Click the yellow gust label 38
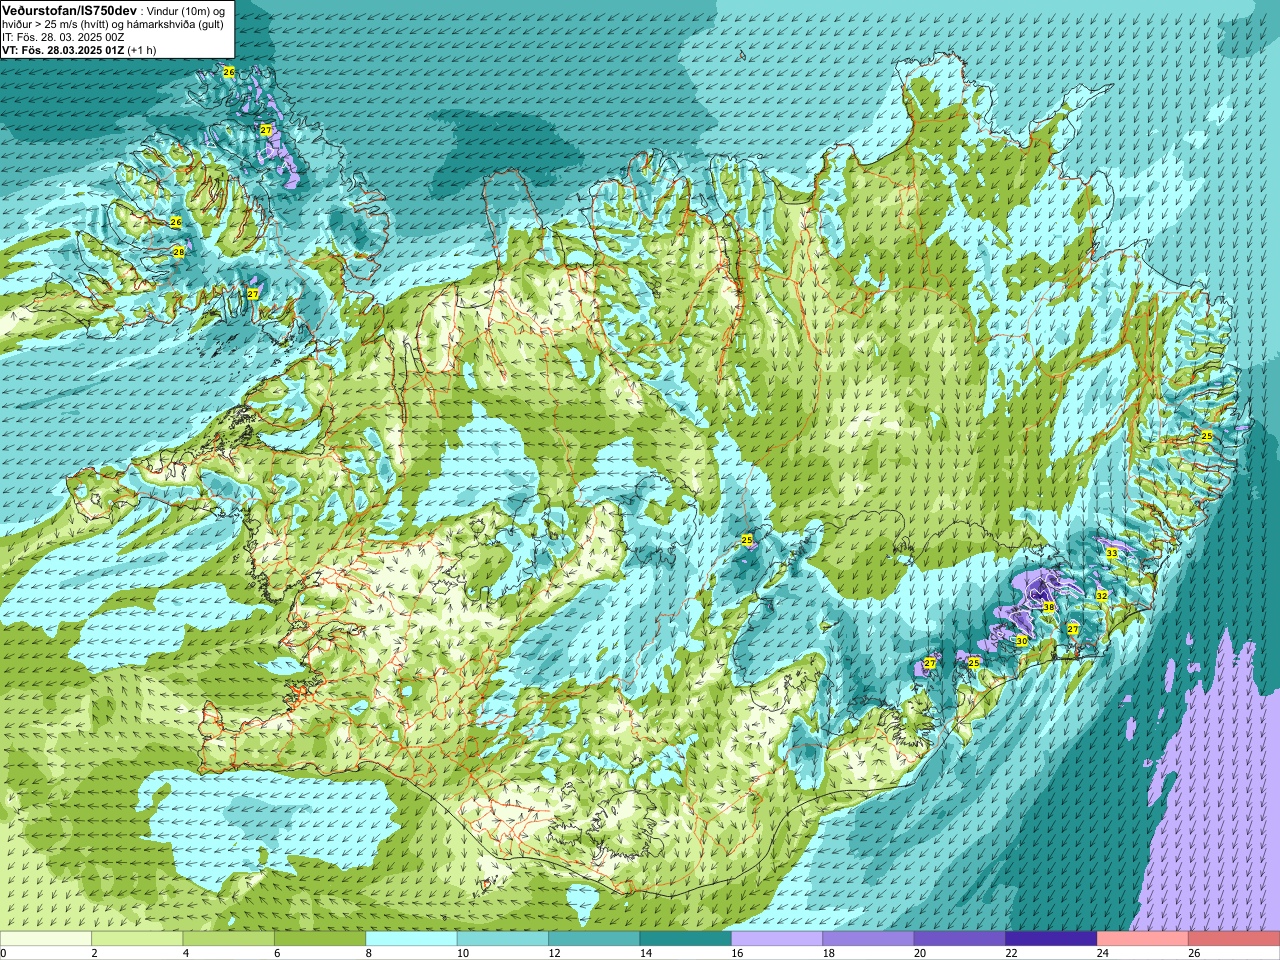 tap(1049, 607)
